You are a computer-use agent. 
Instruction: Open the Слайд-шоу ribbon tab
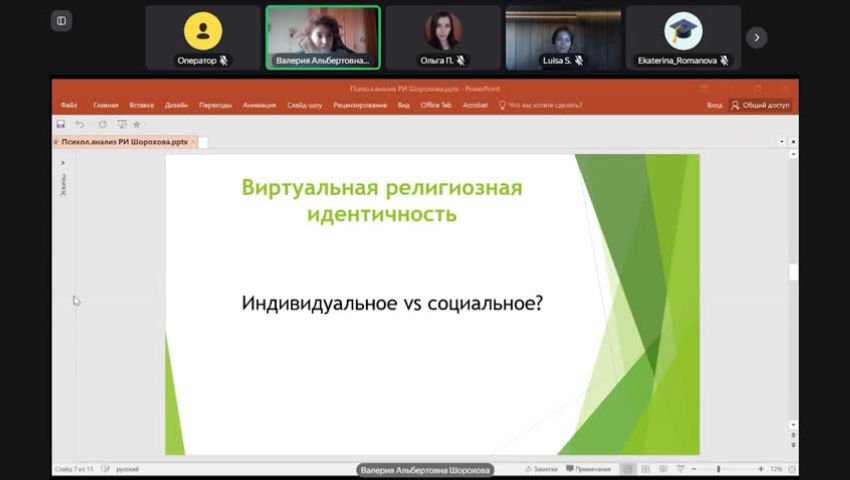pyautogui.click(x=305, y=105)
